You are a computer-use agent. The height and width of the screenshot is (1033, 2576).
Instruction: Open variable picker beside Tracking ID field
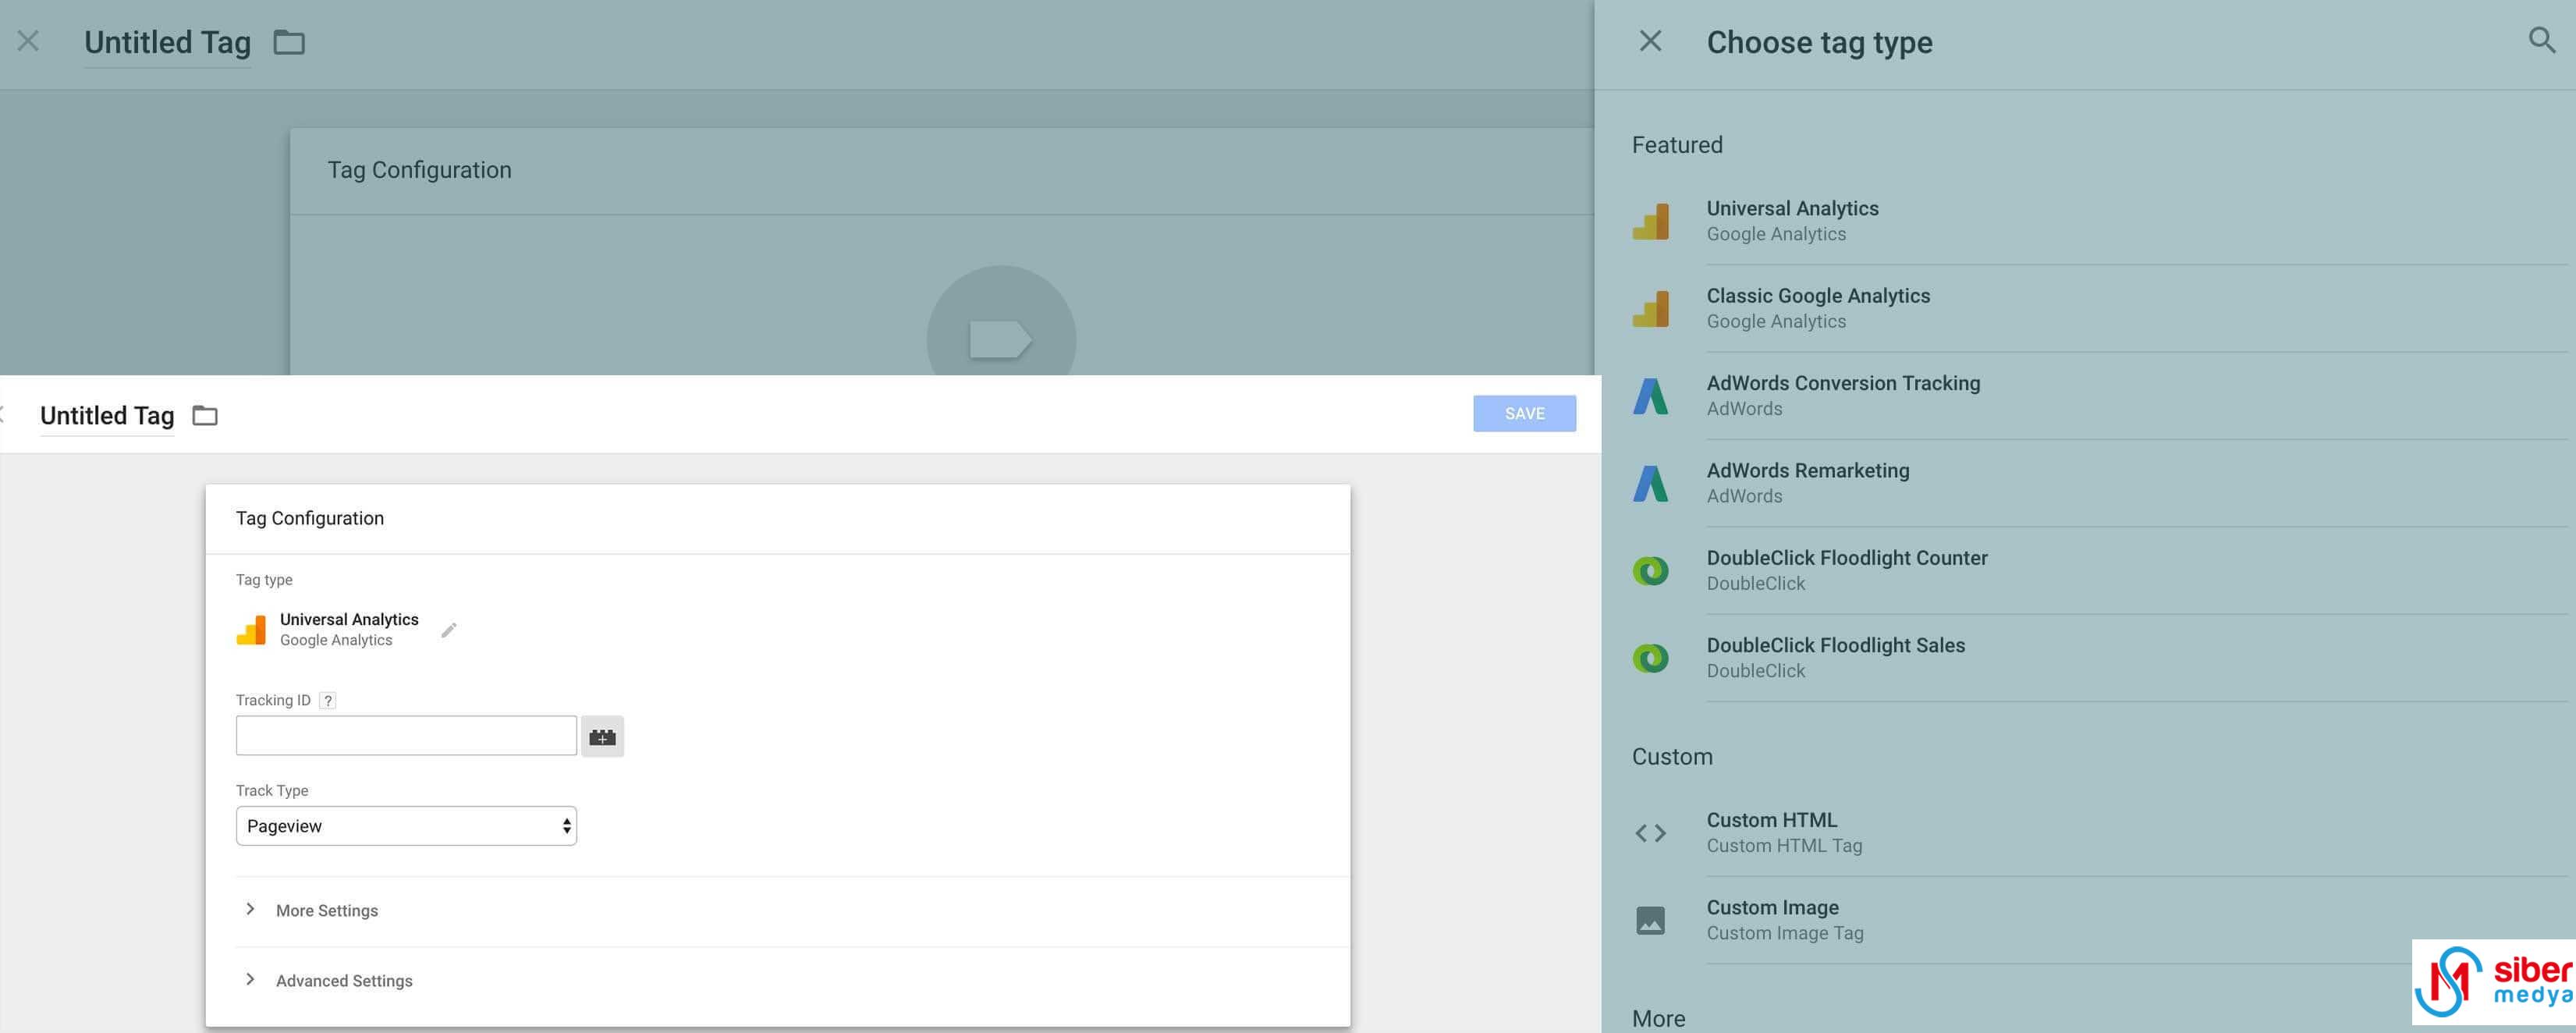[x=602, y=736]
